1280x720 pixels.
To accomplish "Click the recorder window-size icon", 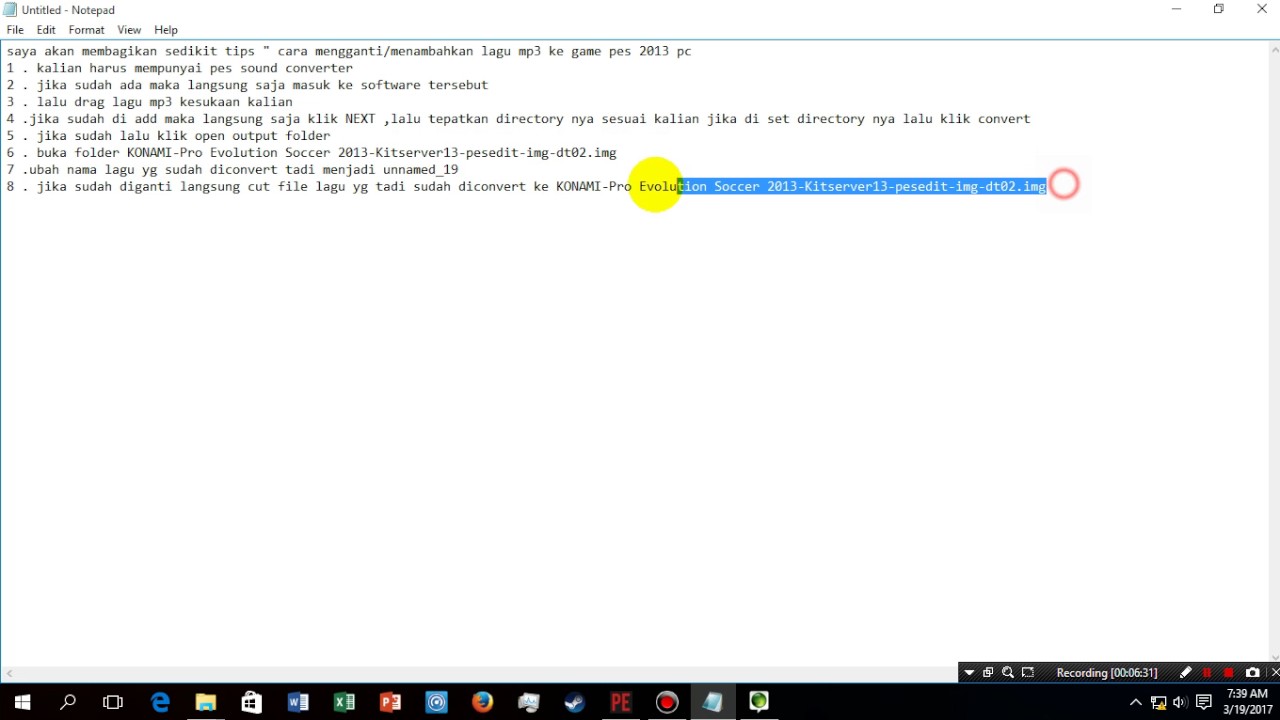I will point(988,673).
